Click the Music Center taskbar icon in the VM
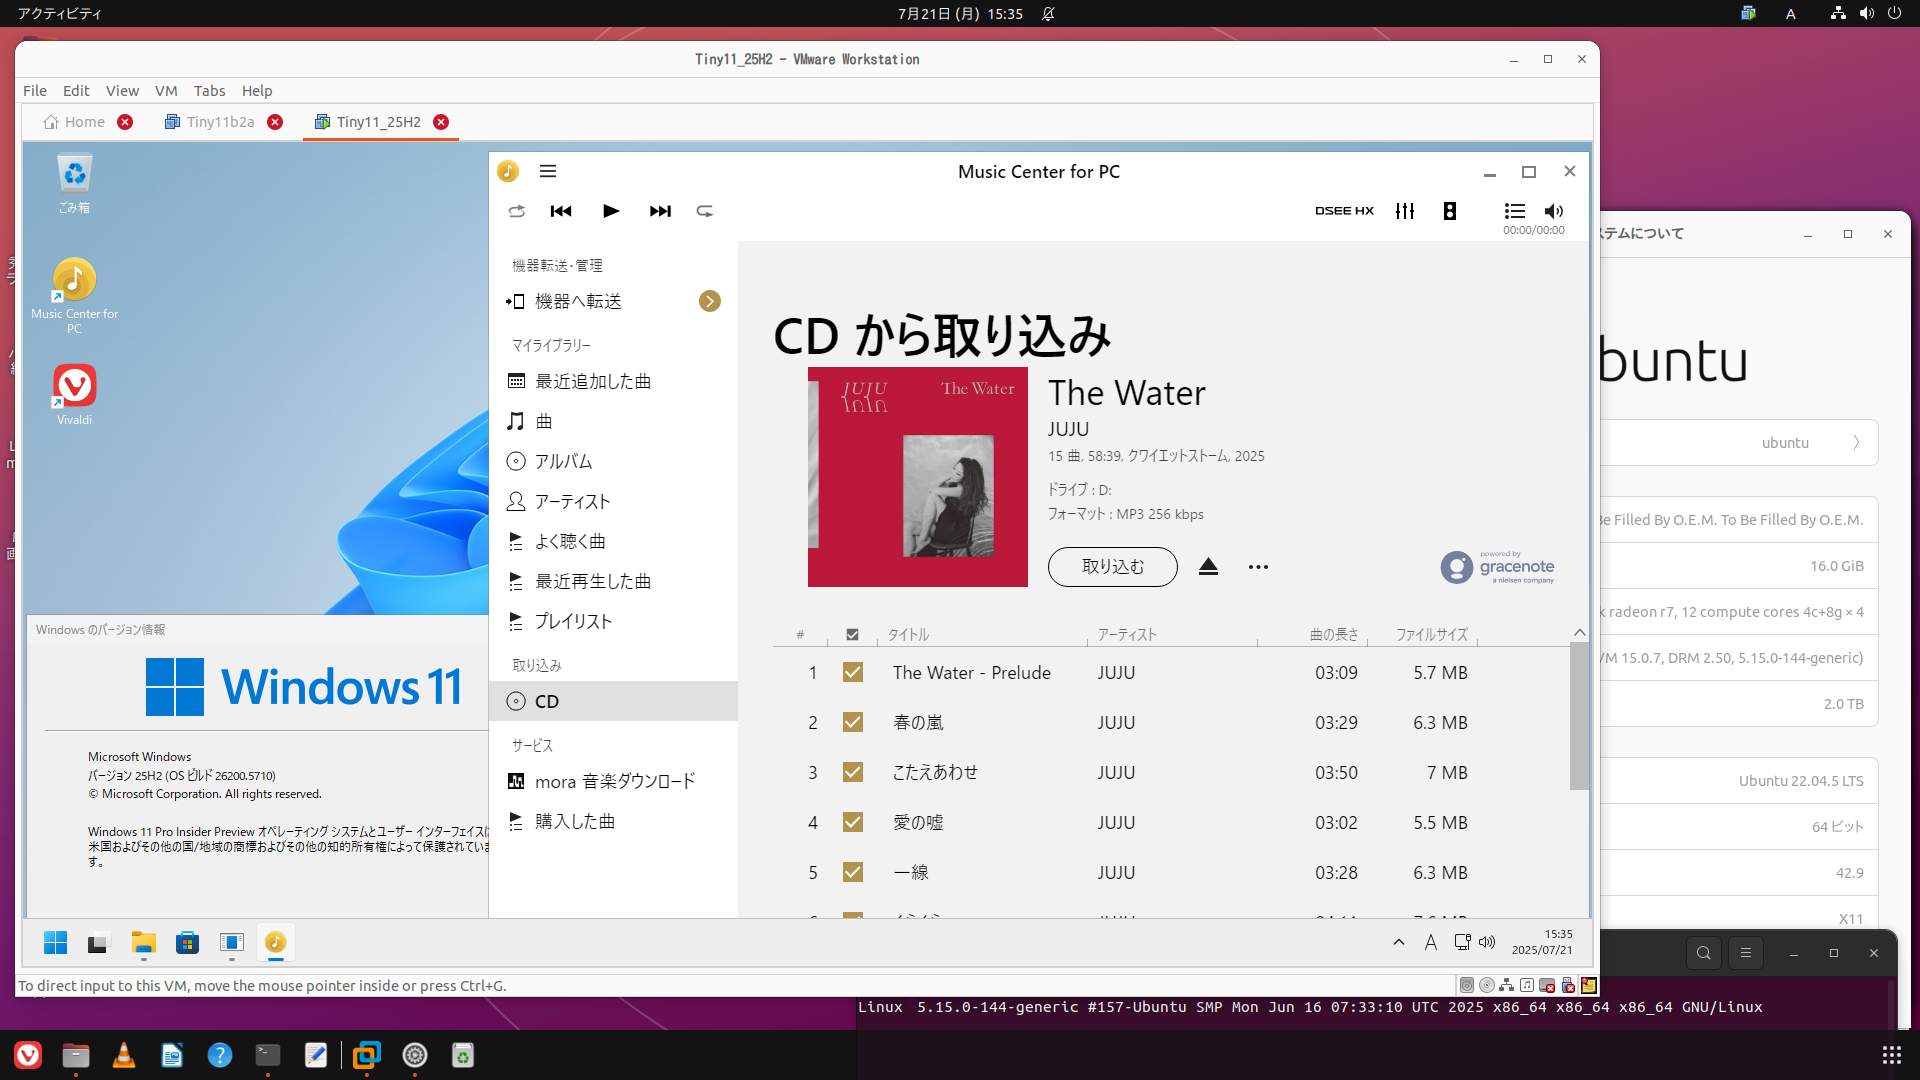This screenshot has height=1080, width=1920. (x=275, y=943)
